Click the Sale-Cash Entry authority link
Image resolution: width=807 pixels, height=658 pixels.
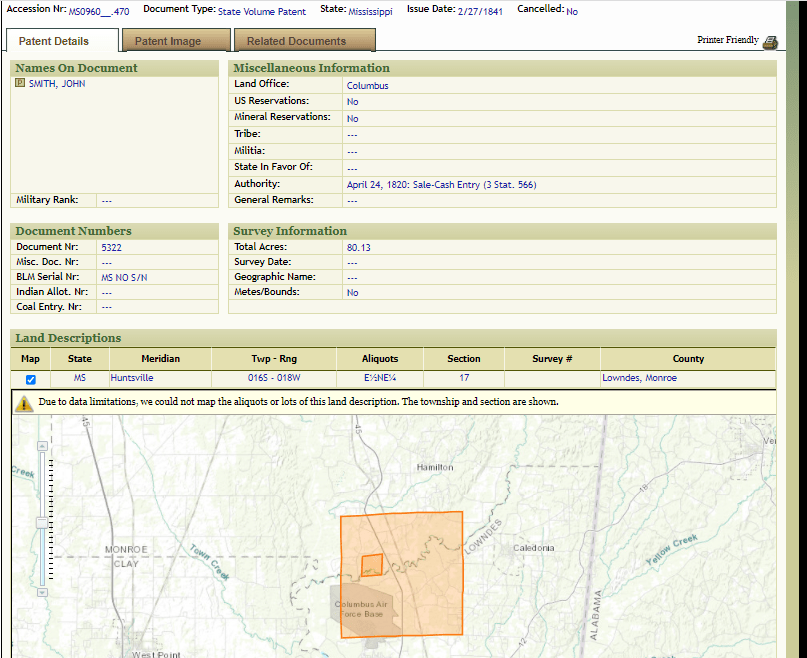441,185
